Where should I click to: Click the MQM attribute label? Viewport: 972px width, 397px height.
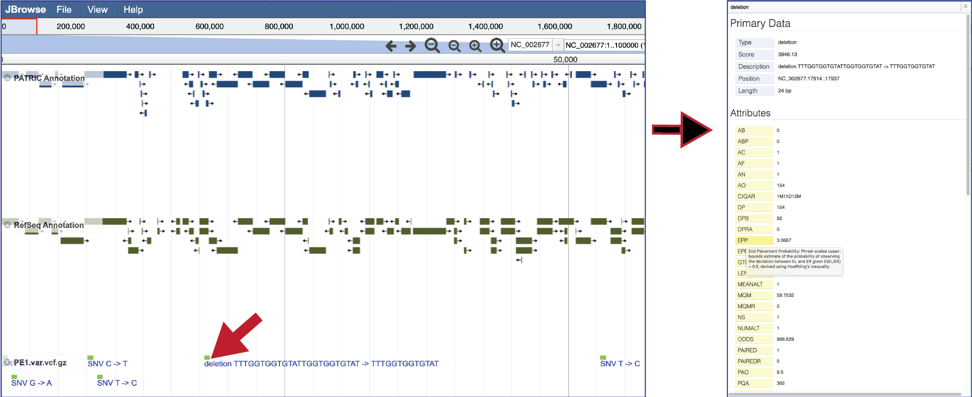(x=754, y=295)
